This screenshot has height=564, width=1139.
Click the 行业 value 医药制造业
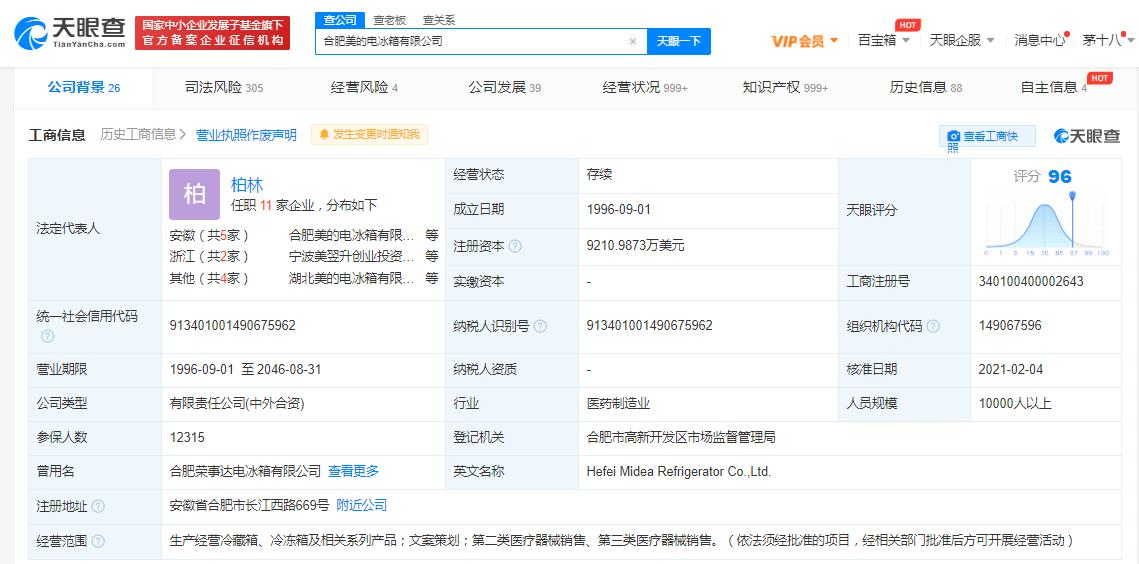point(618,403)
